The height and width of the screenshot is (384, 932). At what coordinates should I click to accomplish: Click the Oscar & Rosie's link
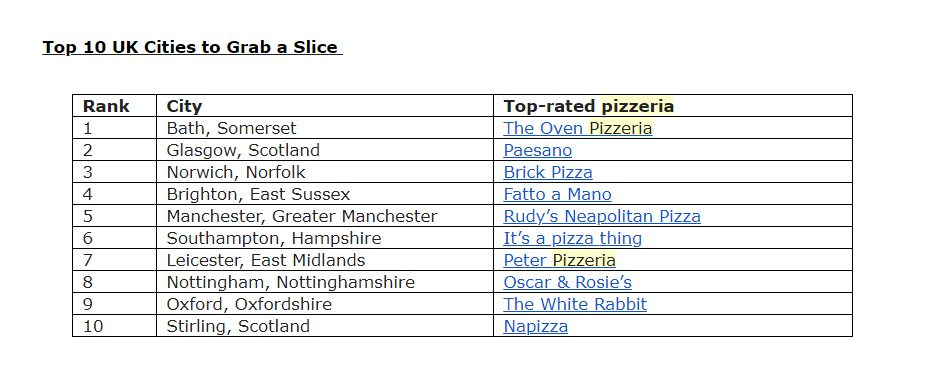click(567, 282)
